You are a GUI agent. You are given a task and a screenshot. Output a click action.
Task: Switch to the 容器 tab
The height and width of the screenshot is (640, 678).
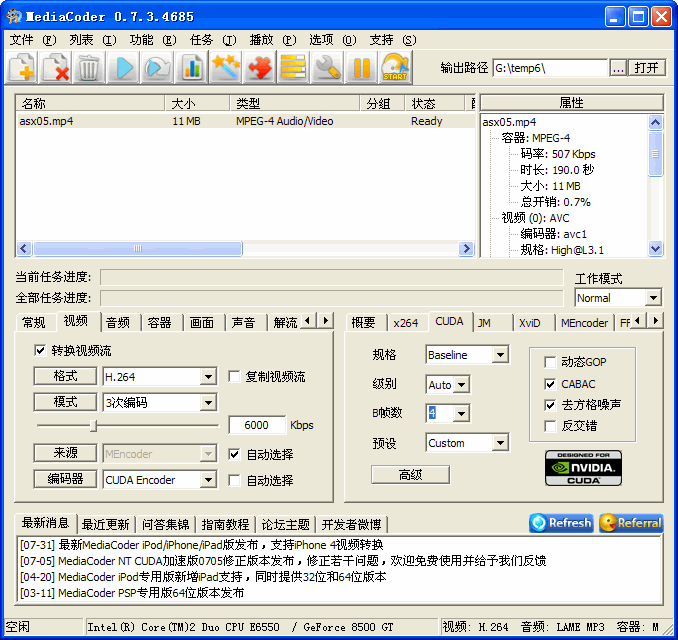pyautogui.click(x=160, y=323)
